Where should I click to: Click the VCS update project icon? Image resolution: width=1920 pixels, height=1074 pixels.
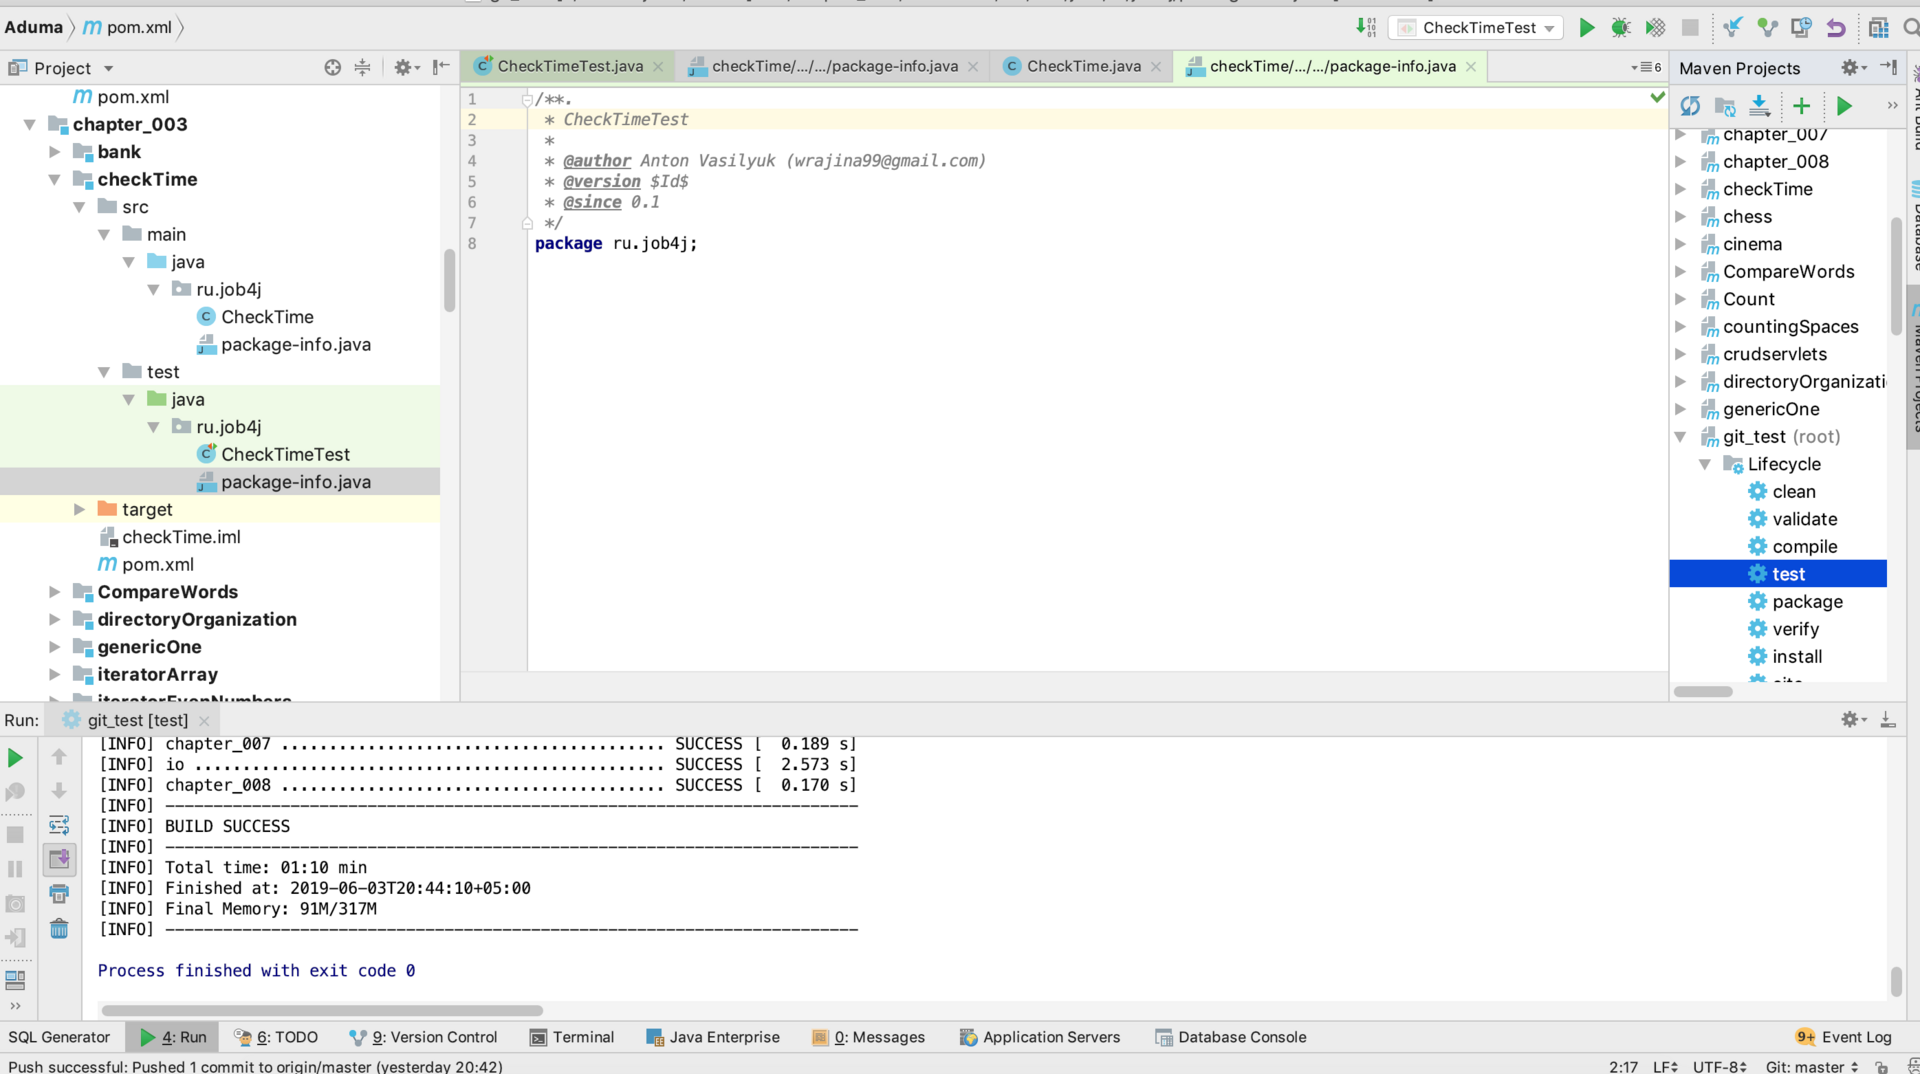1732,28
